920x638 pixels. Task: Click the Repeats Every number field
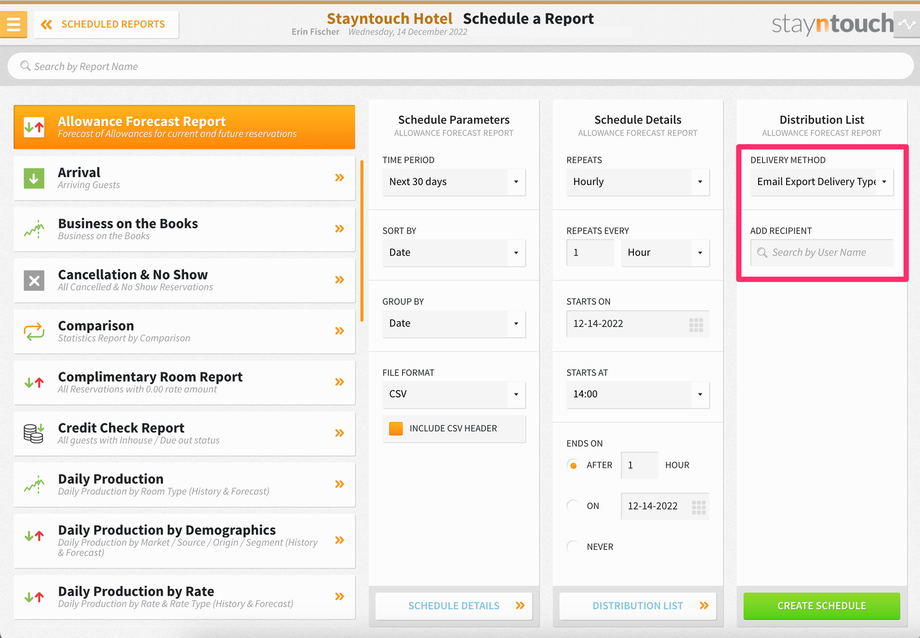click(590, 252)
